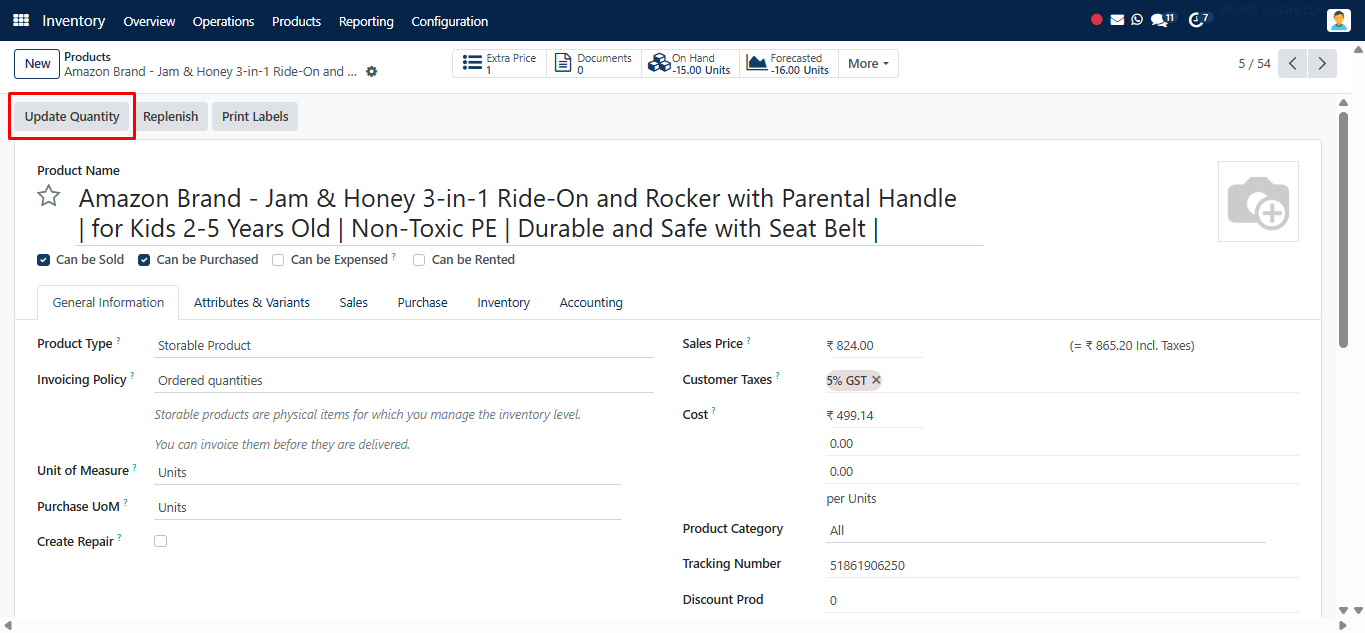This screenshot has width=1365, height=633.
Task: Open the apps grid menu icon
Action: coord(21,20)
